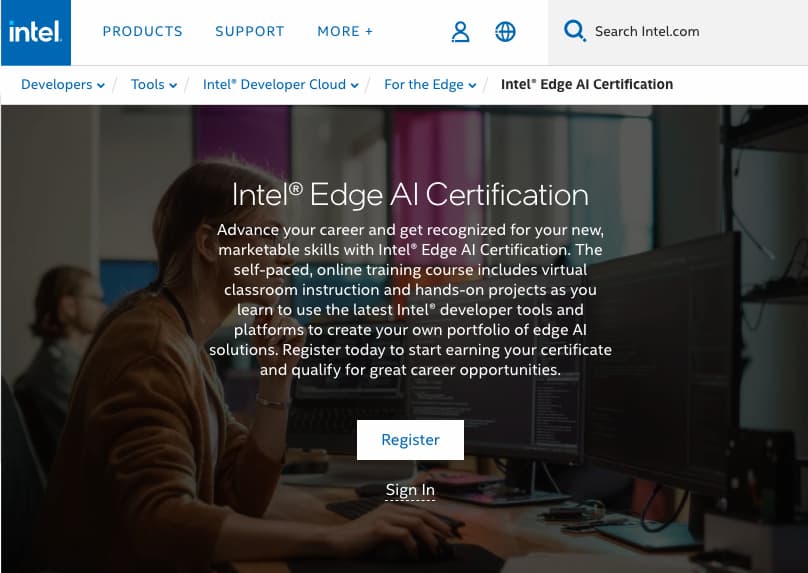Expand the Developers breadcrumb dropdown
Viewport: 808px width, 573px height.
pos(63,85)
